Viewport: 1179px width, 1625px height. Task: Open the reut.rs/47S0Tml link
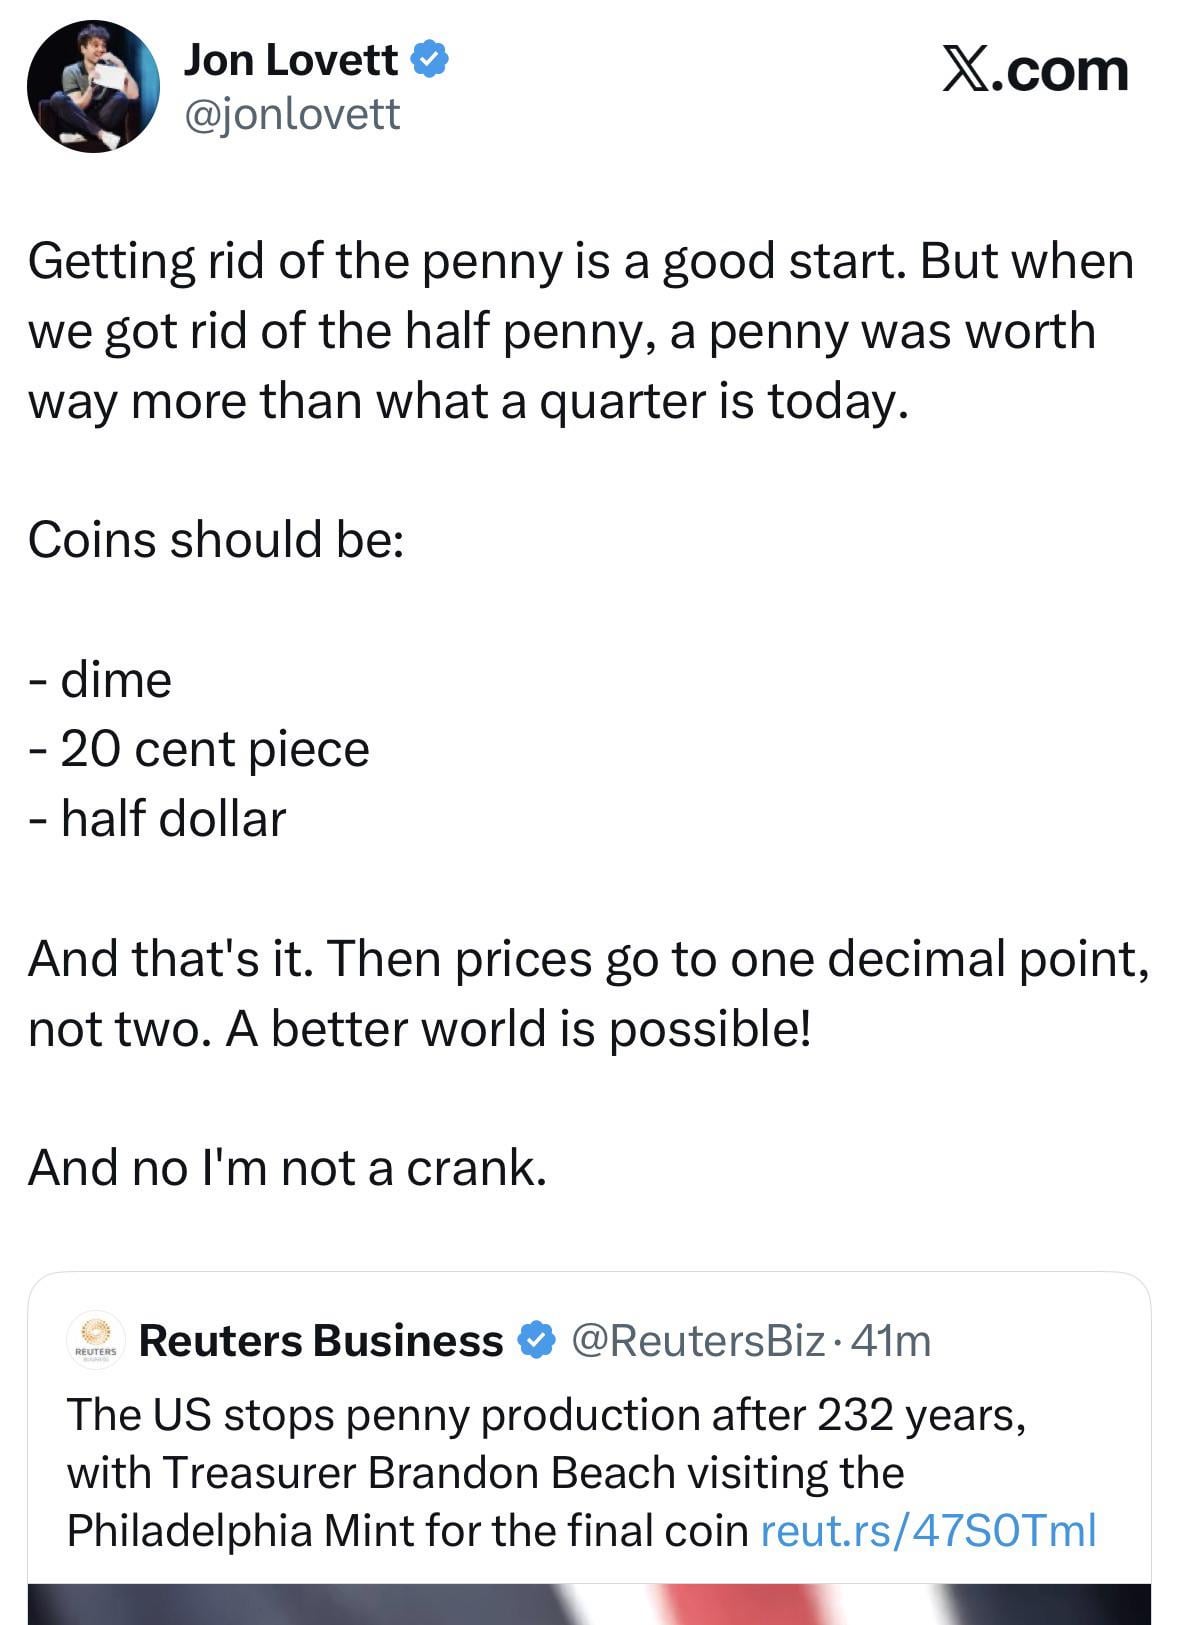click(928, 1530)
